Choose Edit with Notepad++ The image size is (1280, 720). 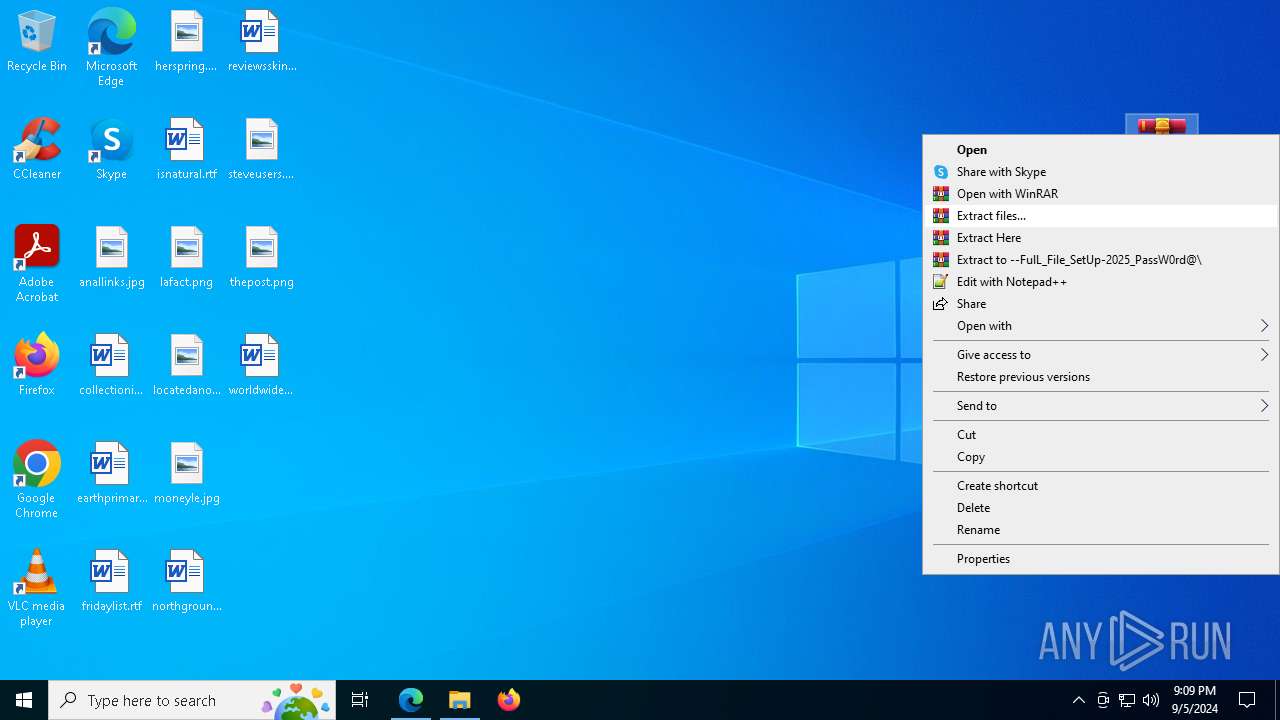point(1100,282)
